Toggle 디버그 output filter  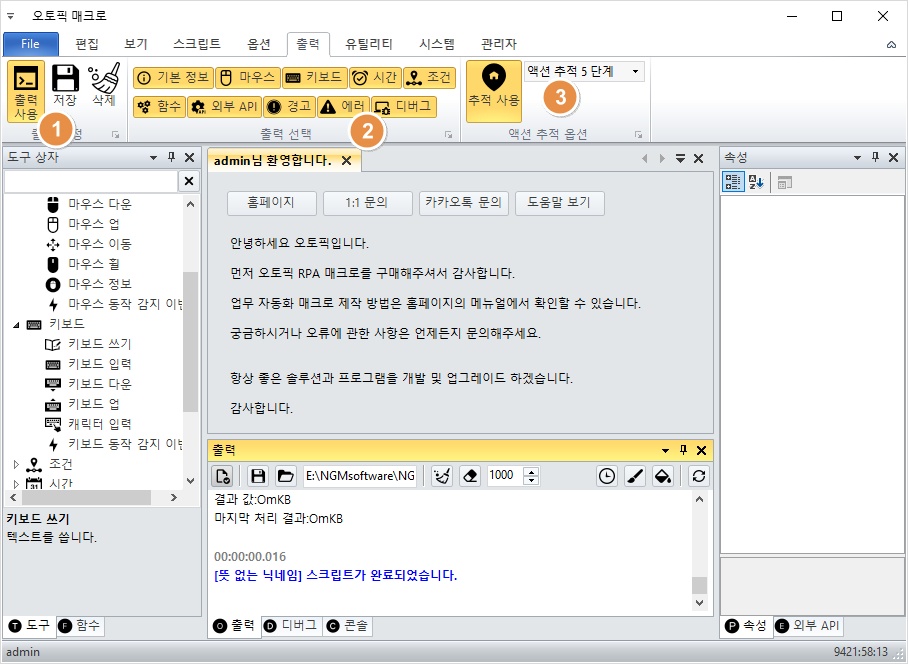(404, 107)
